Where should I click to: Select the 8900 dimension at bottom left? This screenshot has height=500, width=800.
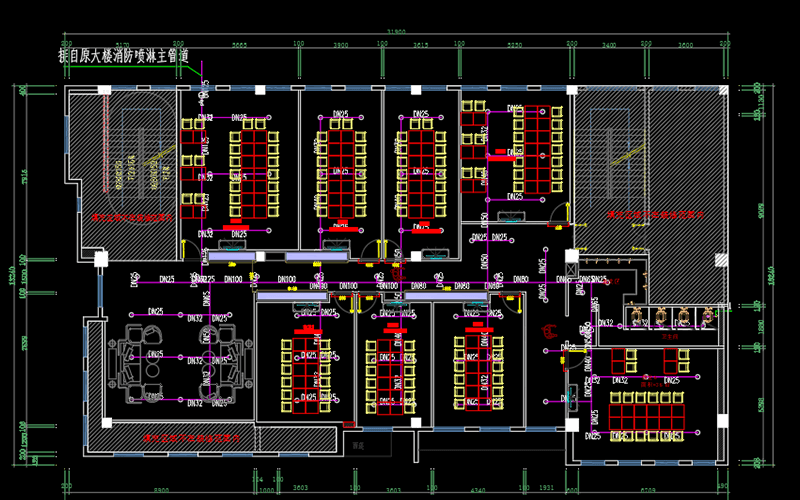tap(160, 492)
